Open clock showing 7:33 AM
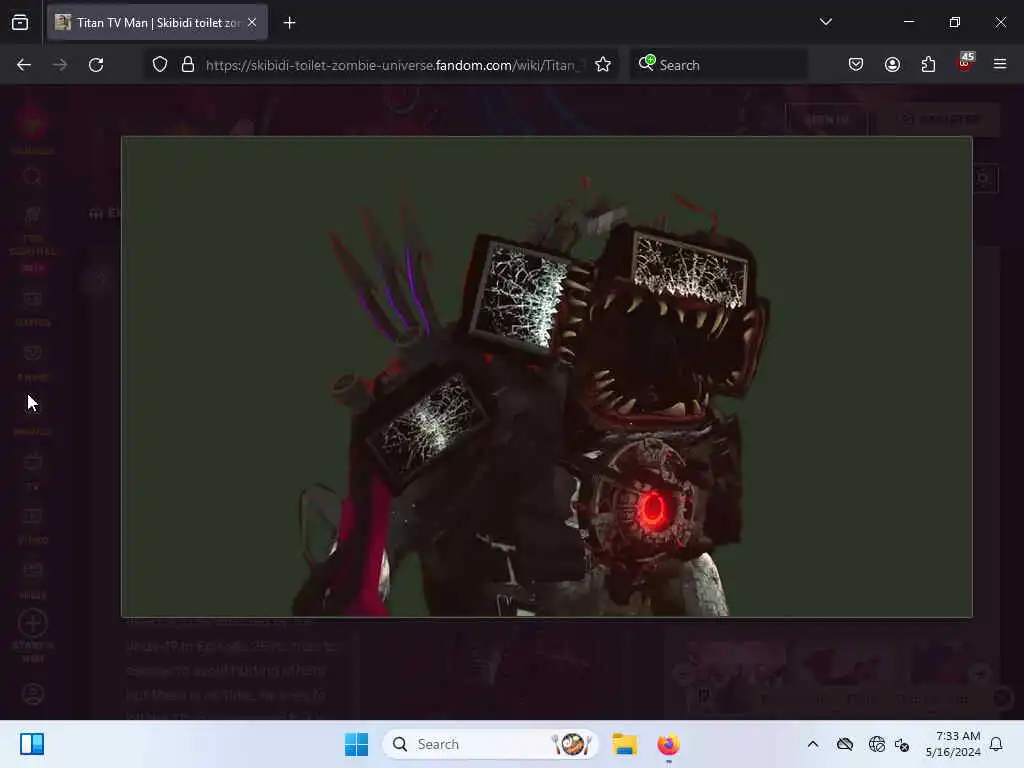Viewport: 1024px width, 768px height. (x=953, y=744)
